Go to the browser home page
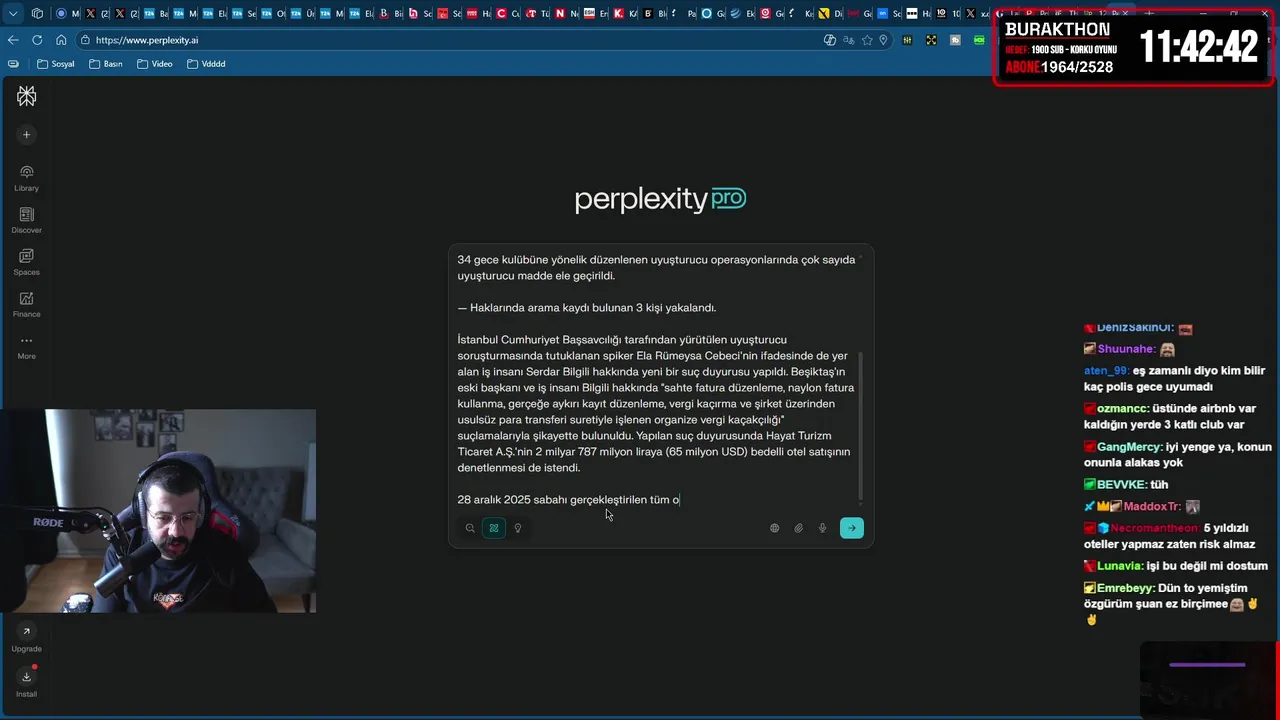Viewport: 1280px width, 720px height. click(61, 40)
